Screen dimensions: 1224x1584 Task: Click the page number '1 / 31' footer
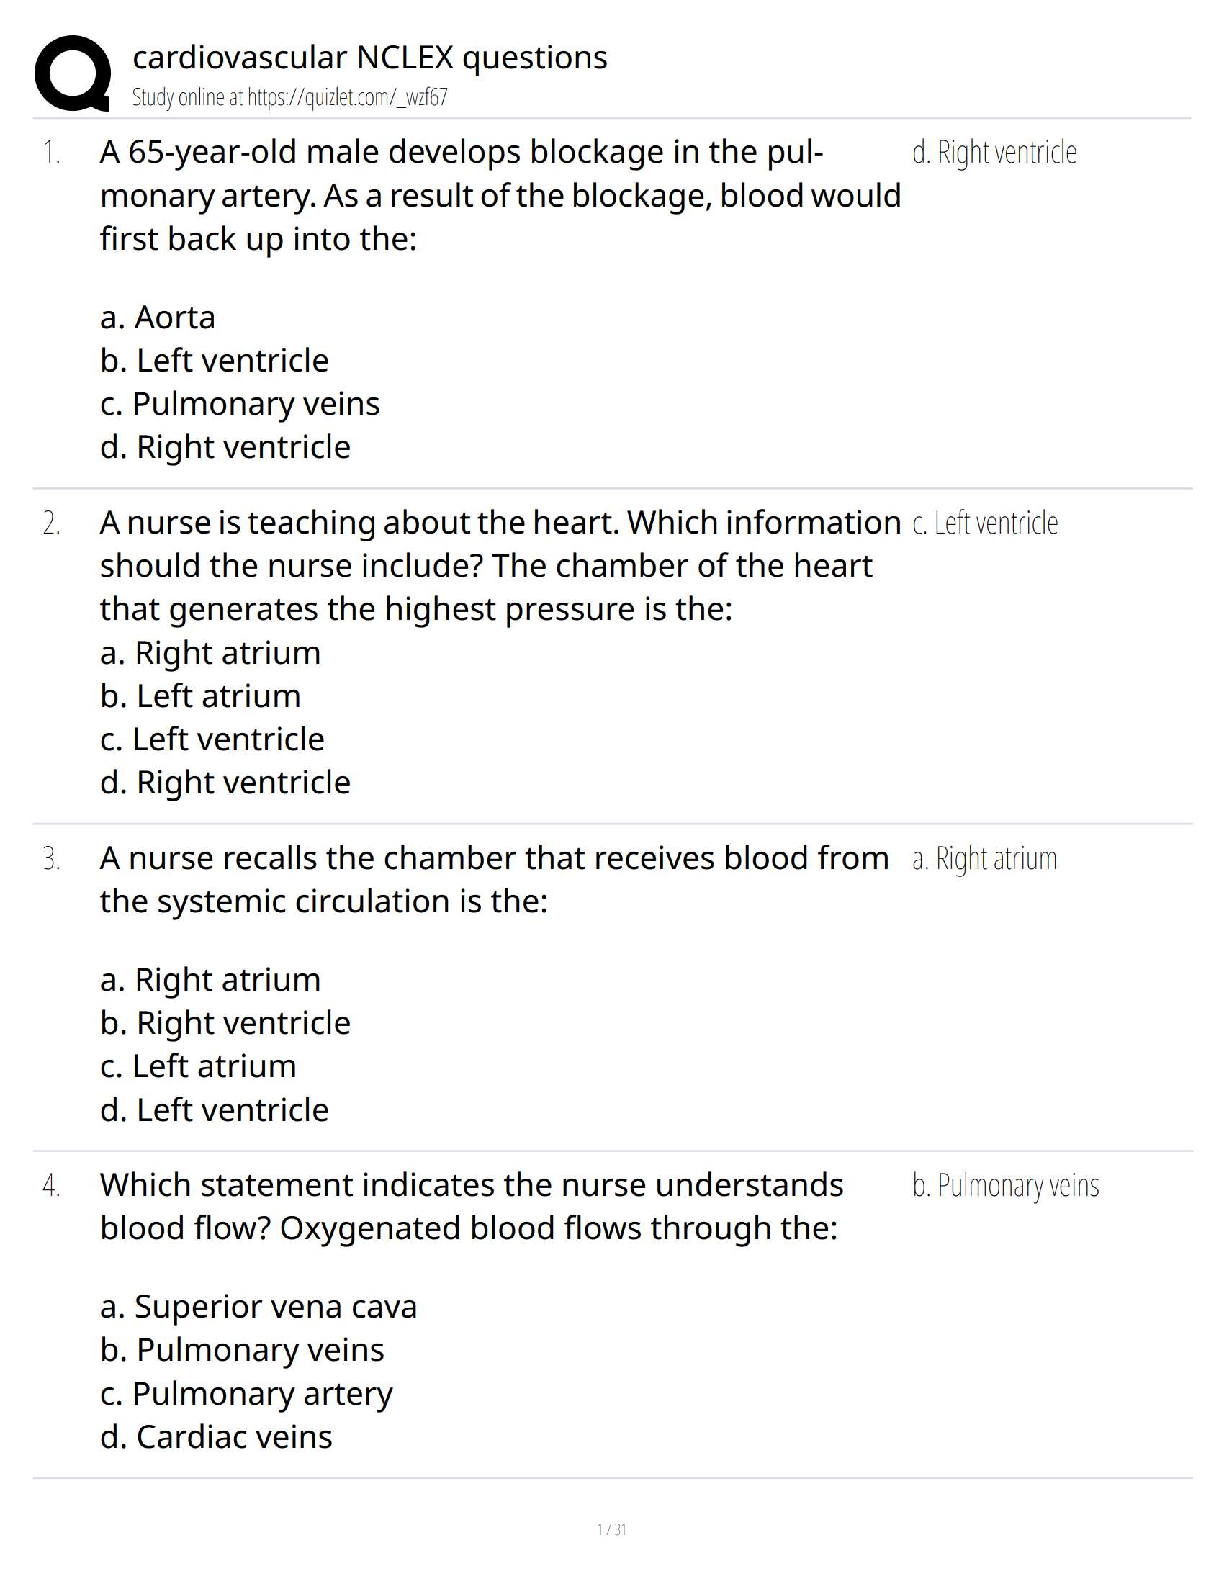pos(611,1529)
